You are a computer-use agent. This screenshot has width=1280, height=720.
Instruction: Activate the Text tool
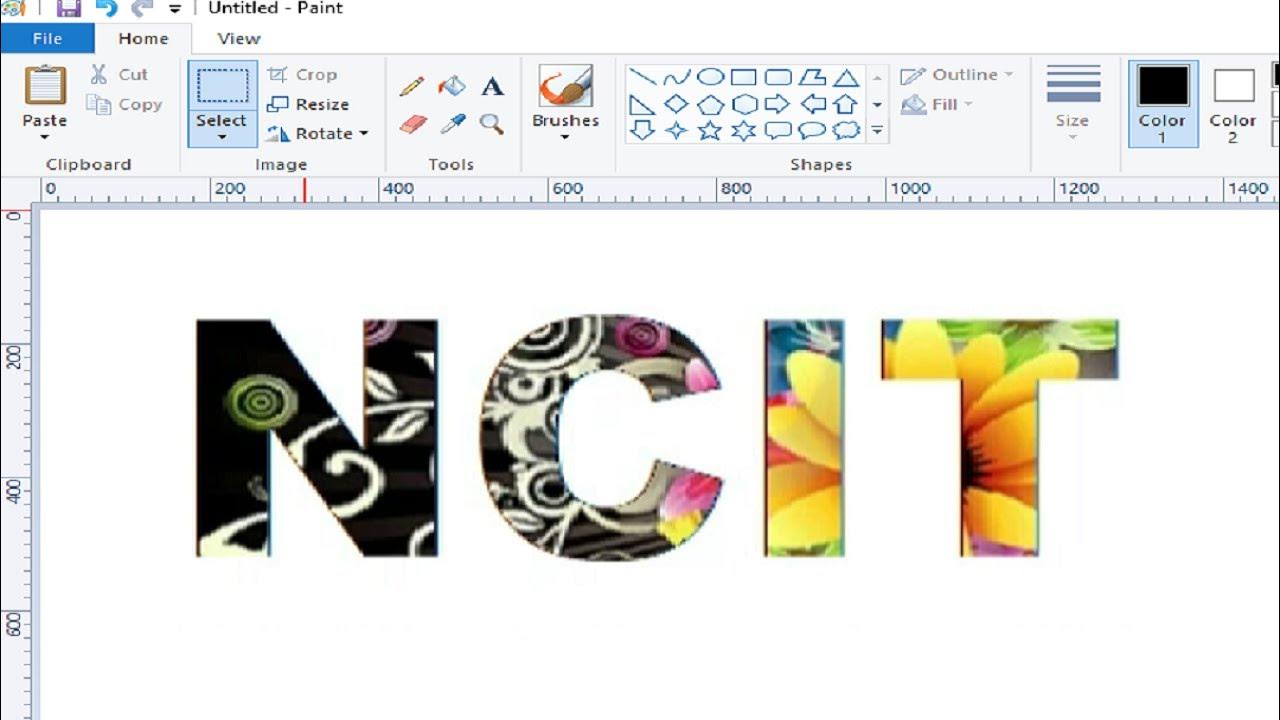pos(492,87)
